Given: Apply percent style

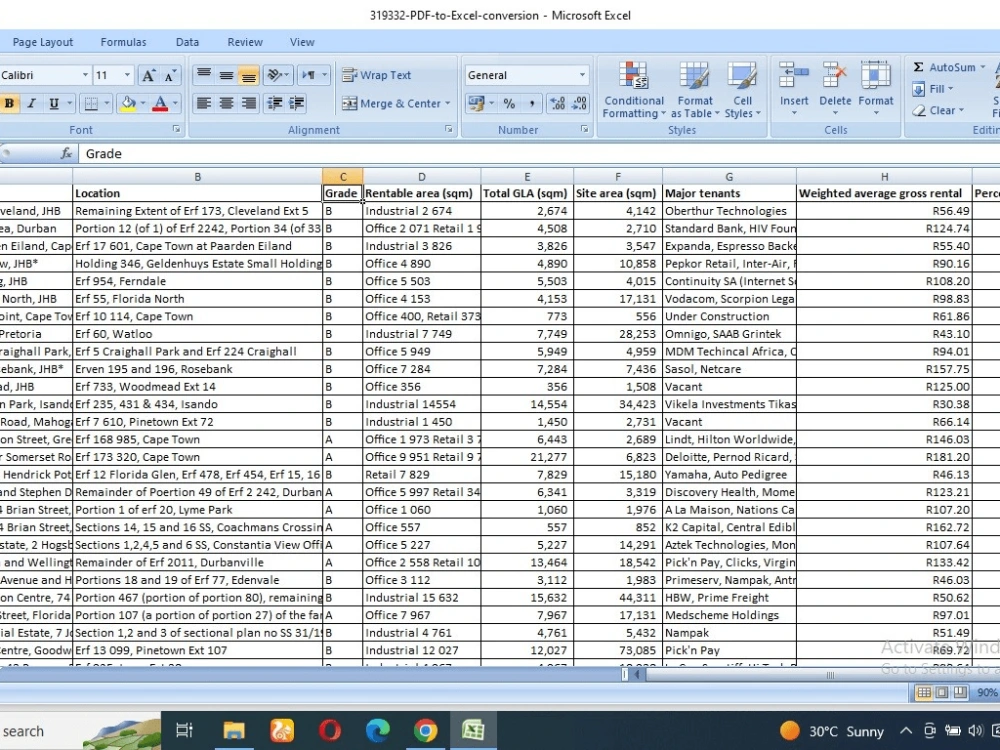Looking at the screenshot, I should tap(509, 103).
